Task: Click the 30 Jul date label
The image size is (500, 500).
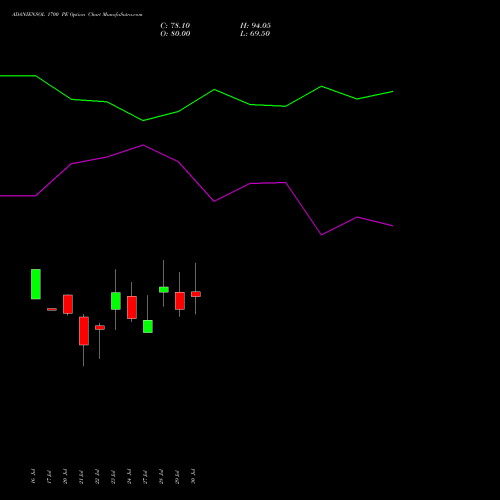Action: (x=193, y=476)
